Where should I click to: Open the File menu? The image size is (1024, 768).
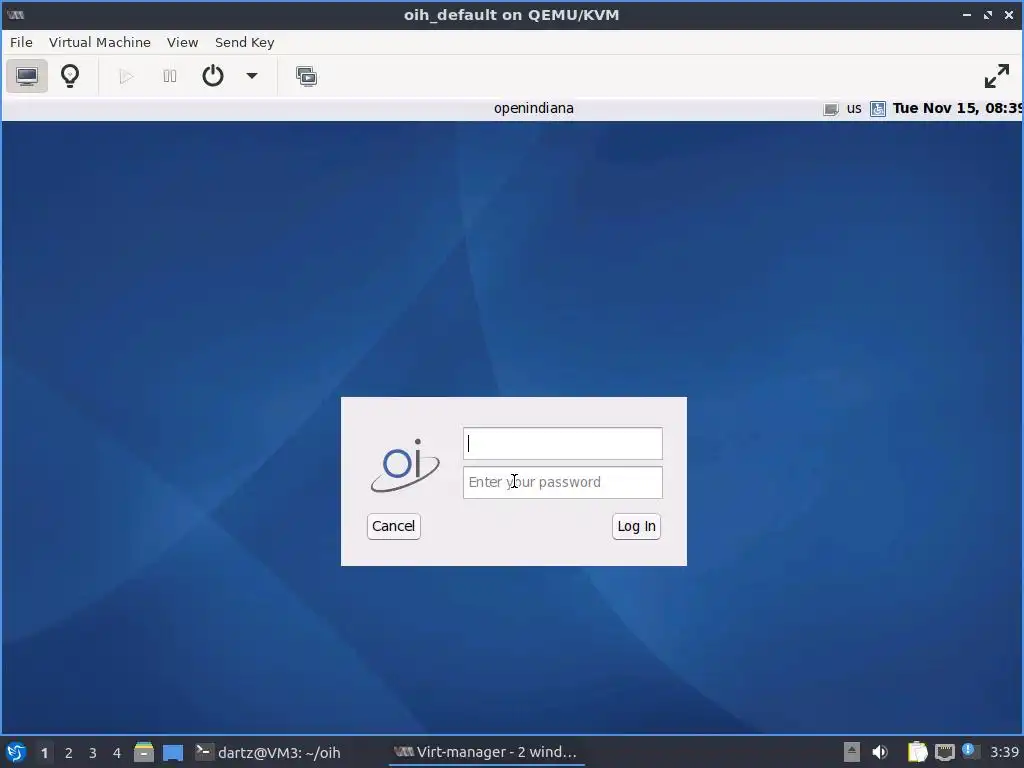[21, 42]
